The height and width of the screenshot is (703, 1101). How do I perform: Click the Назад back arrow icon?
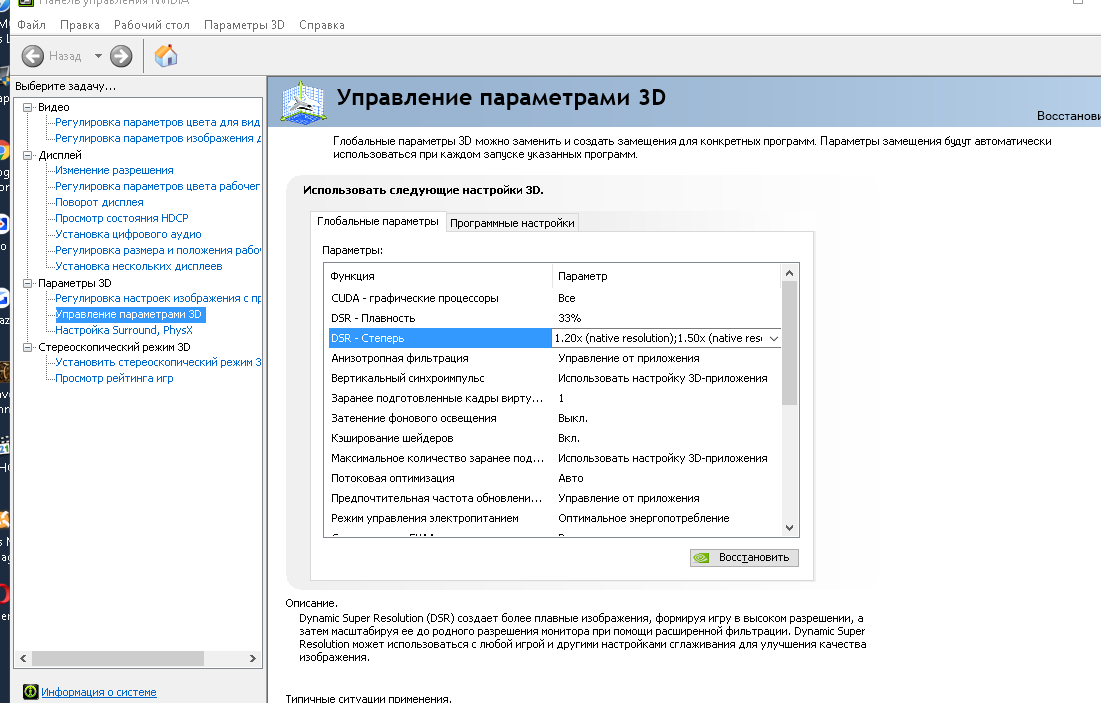(x=33, y=56)
